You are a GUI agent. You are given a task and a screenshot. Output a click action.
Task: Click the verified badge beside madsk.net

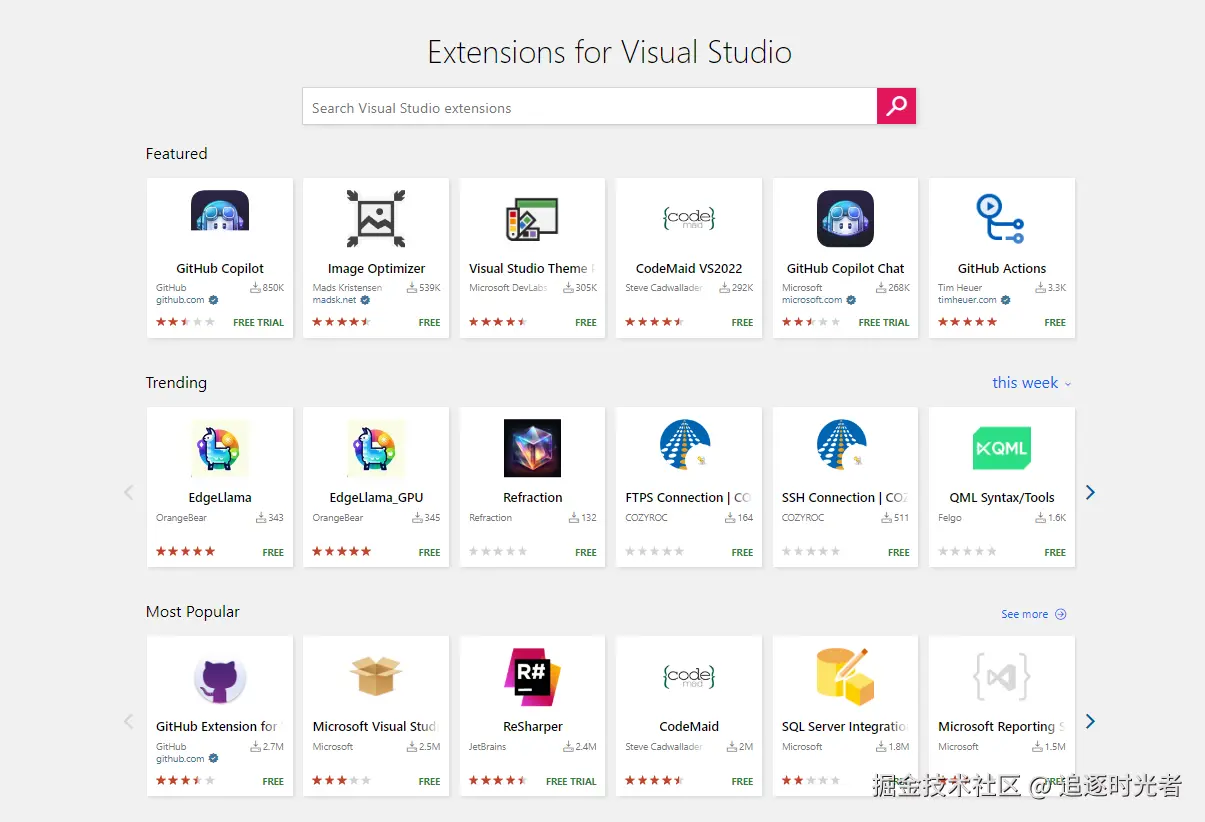click(365, 300)
